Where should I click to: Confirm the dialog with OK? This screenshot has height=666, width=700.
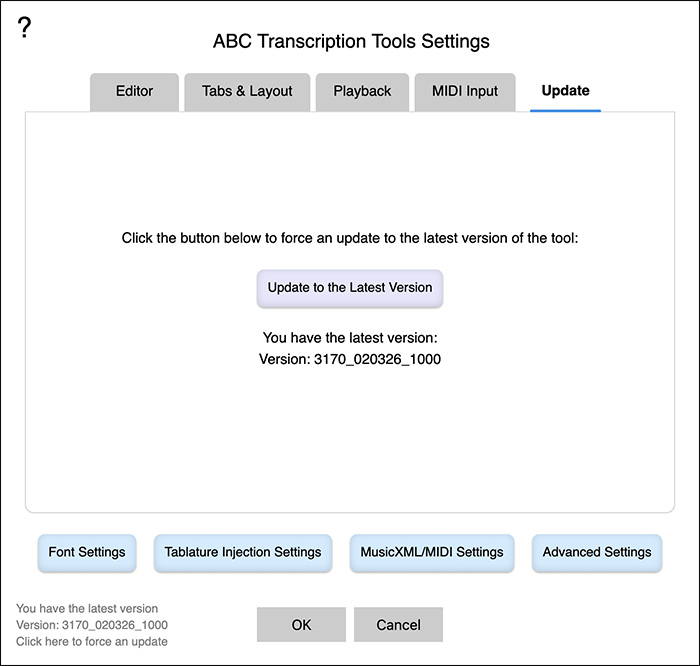pos(301,625)
